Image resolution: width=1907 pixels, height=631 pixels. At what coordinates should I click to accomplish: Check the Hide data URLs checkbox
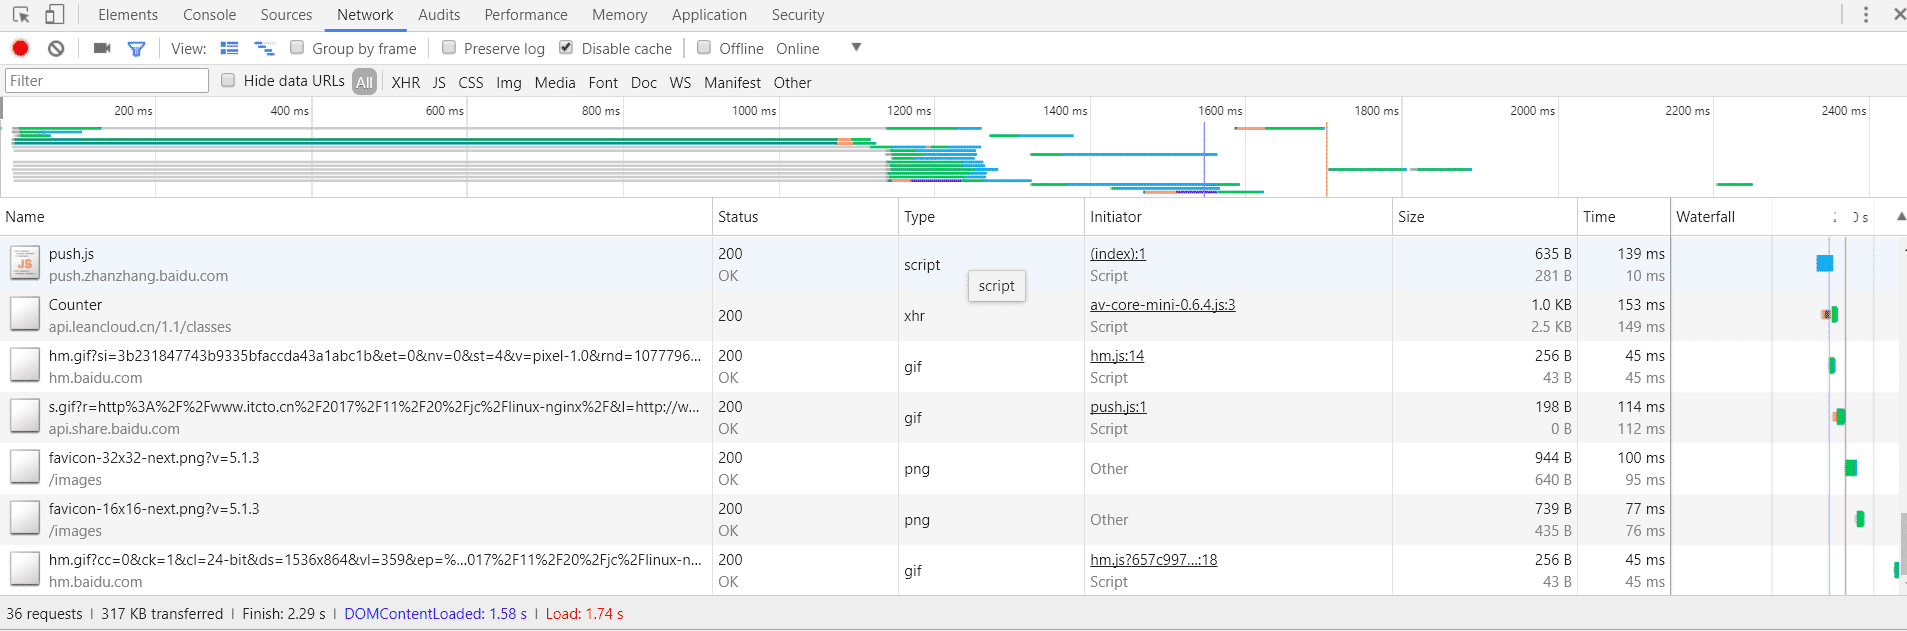pos(228,81)
